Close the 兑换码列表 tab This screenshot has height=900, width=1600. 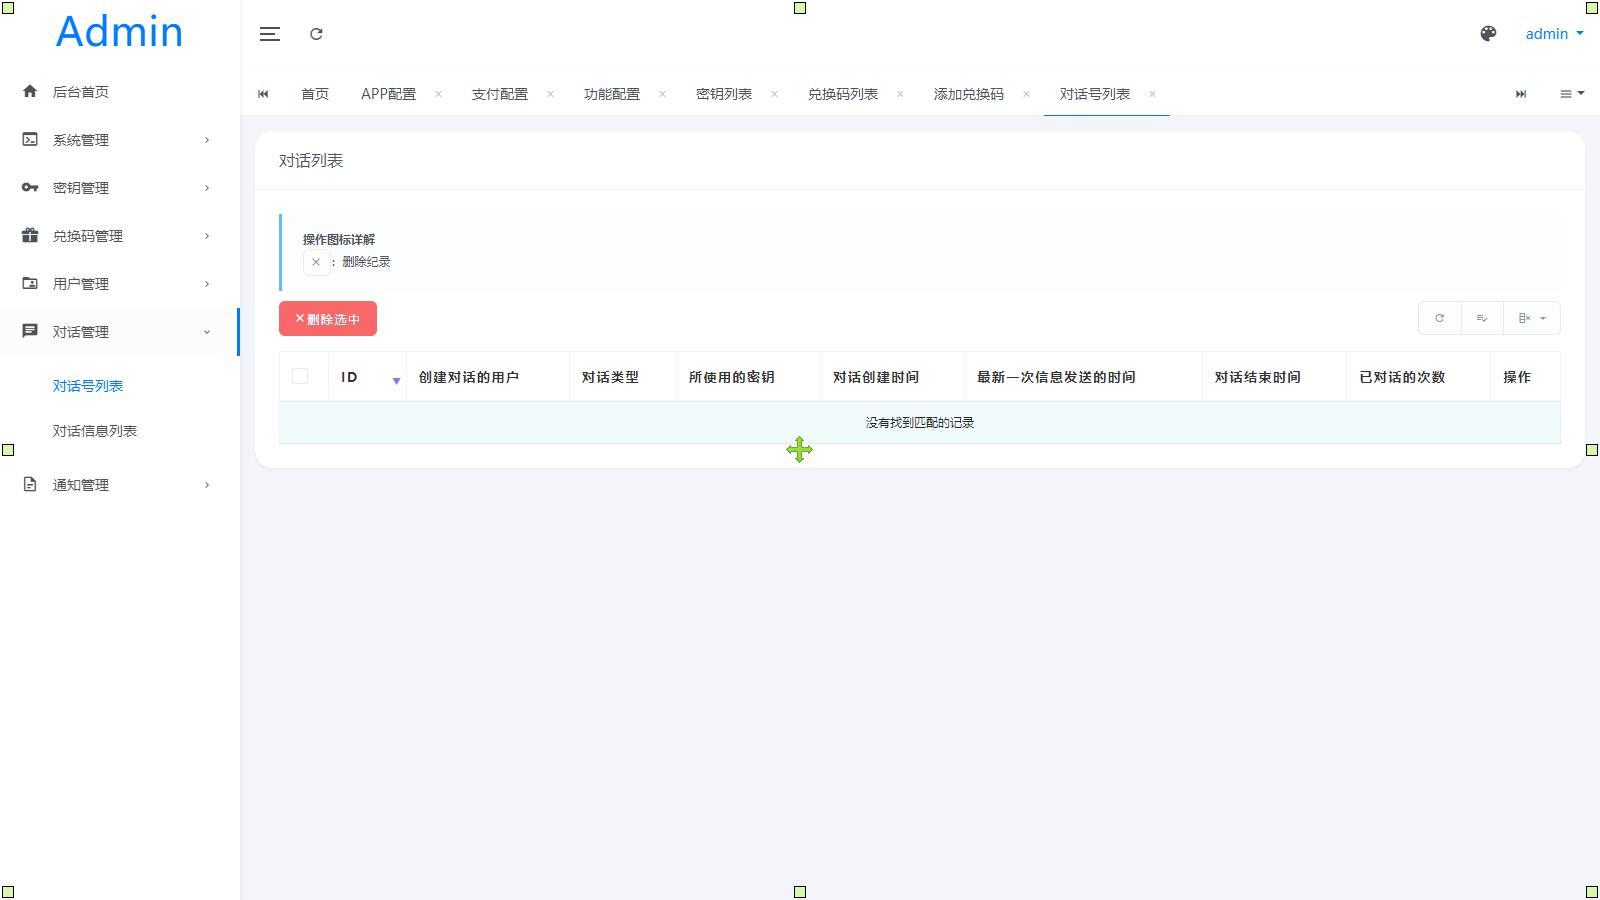900,94
